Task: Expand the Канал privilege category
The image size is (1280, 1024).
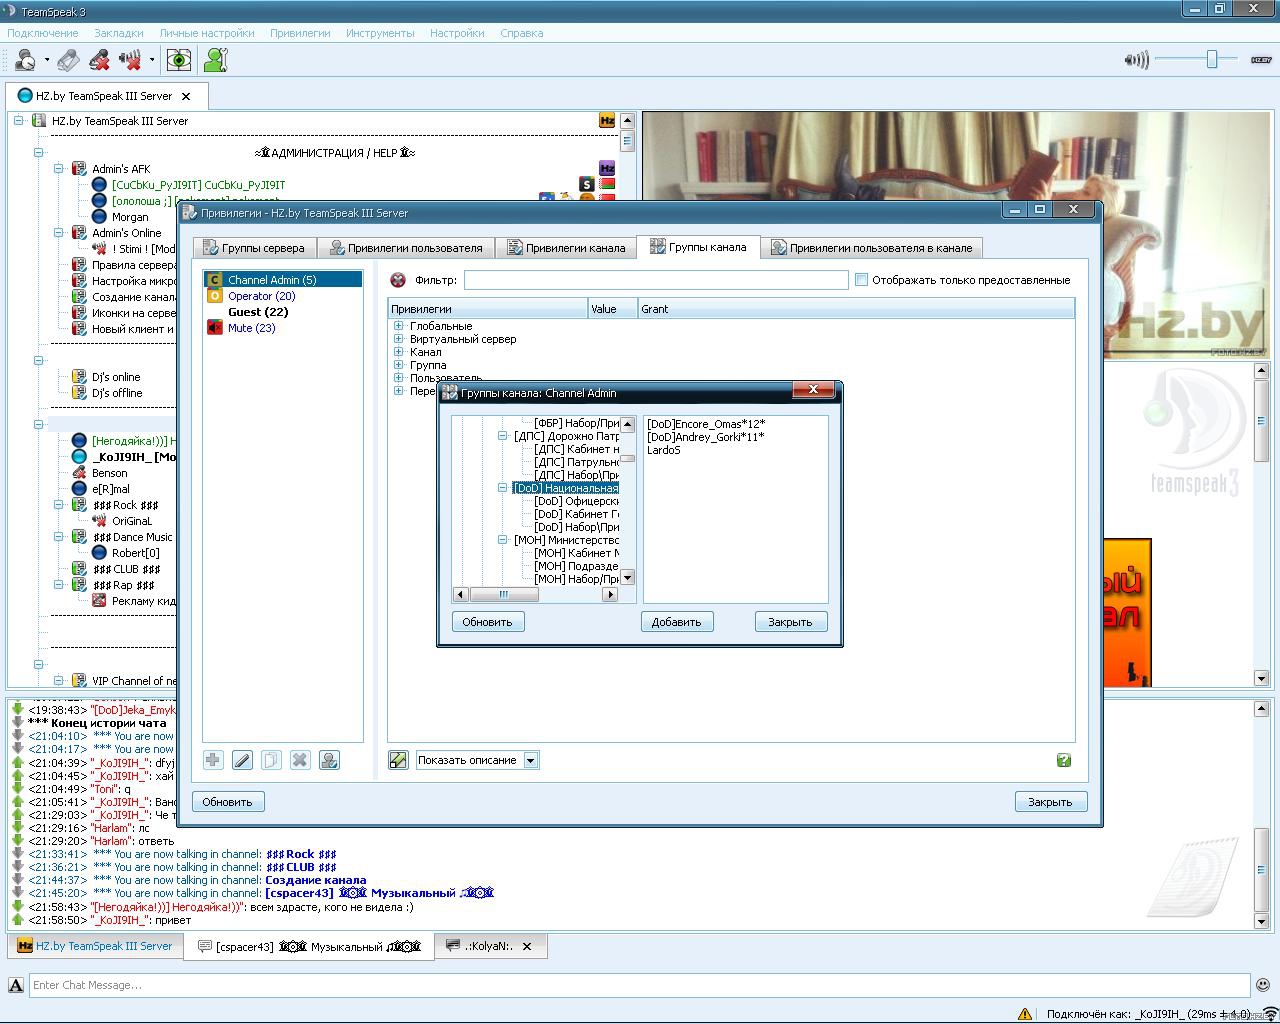Action: 398,352
